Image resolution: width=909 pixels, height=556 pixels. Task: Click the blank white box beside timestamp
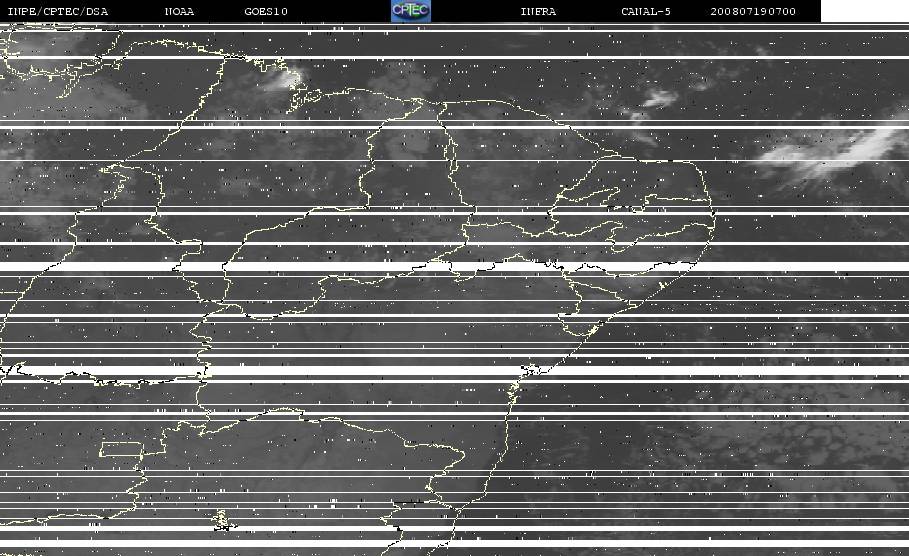tap(865, 11)
